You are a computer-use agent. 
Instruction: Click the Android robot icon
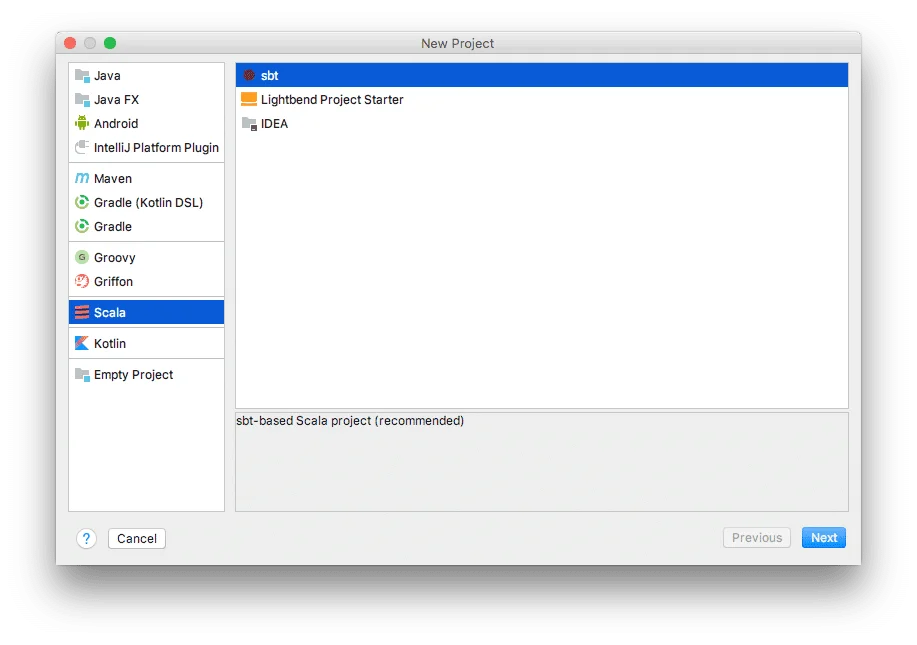[82, 123]
